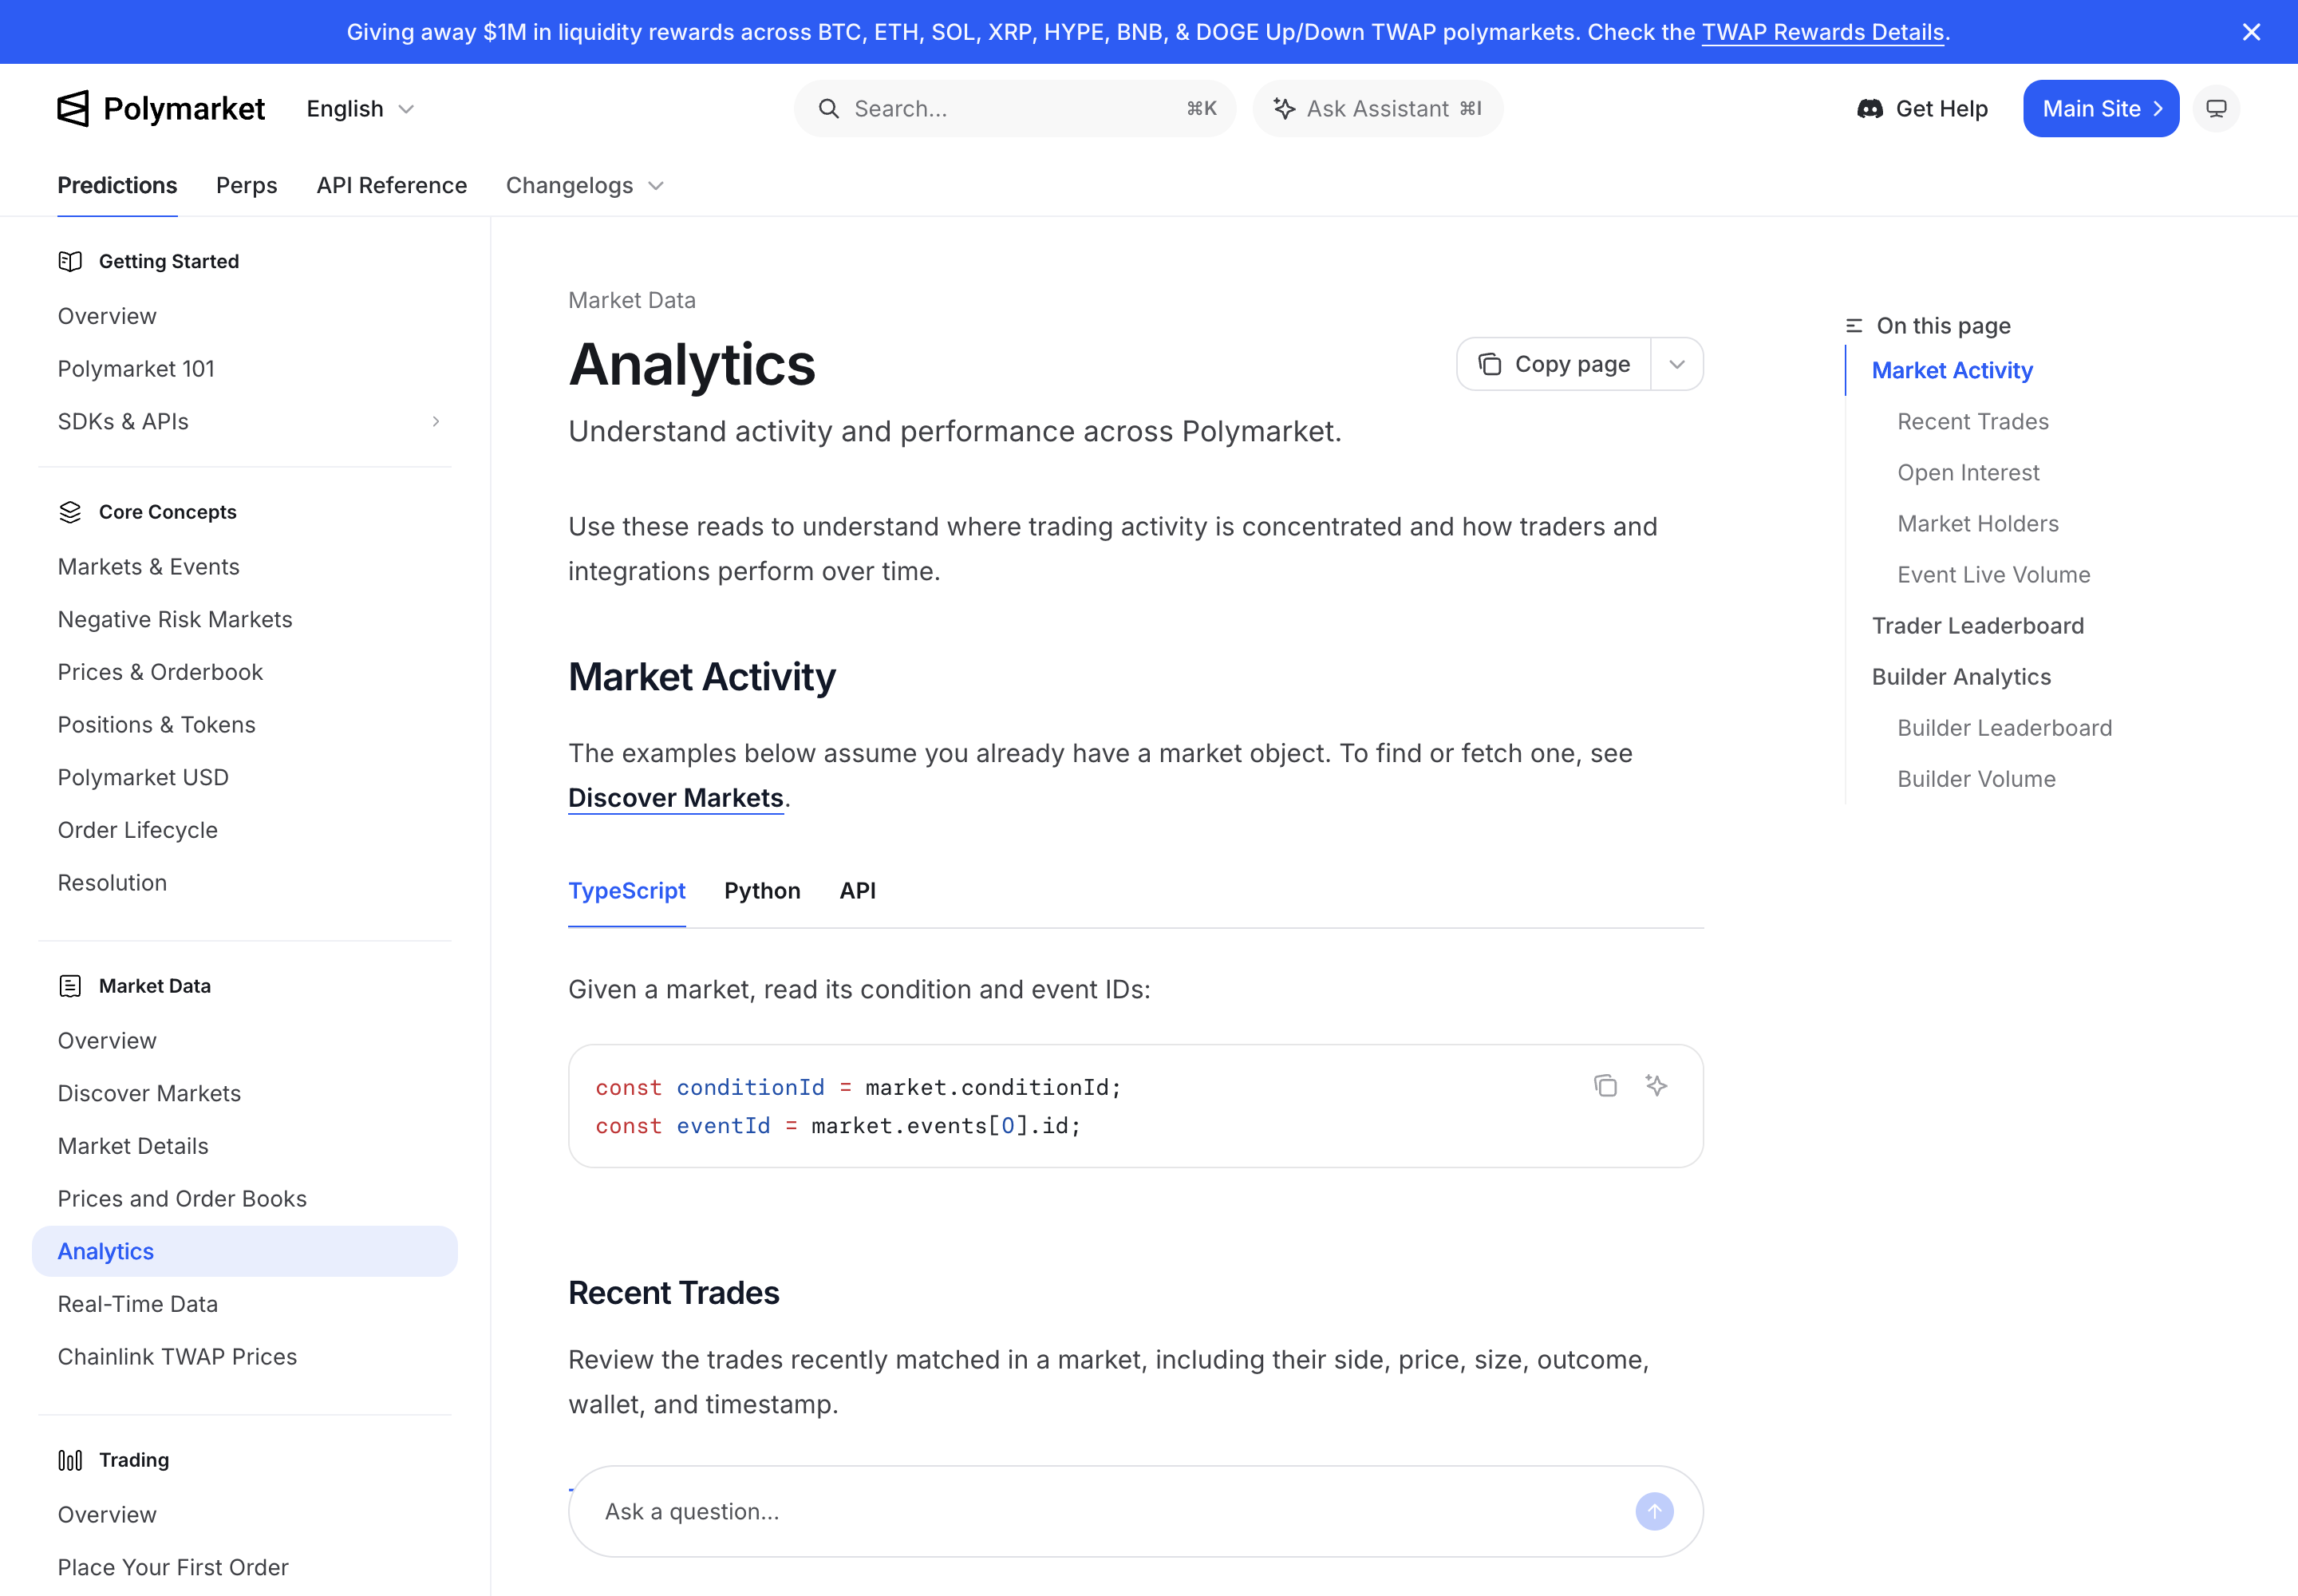This screenshot has width=2298, height=1596.
Task: Switch to the API code tab
Action: point(857,891)
